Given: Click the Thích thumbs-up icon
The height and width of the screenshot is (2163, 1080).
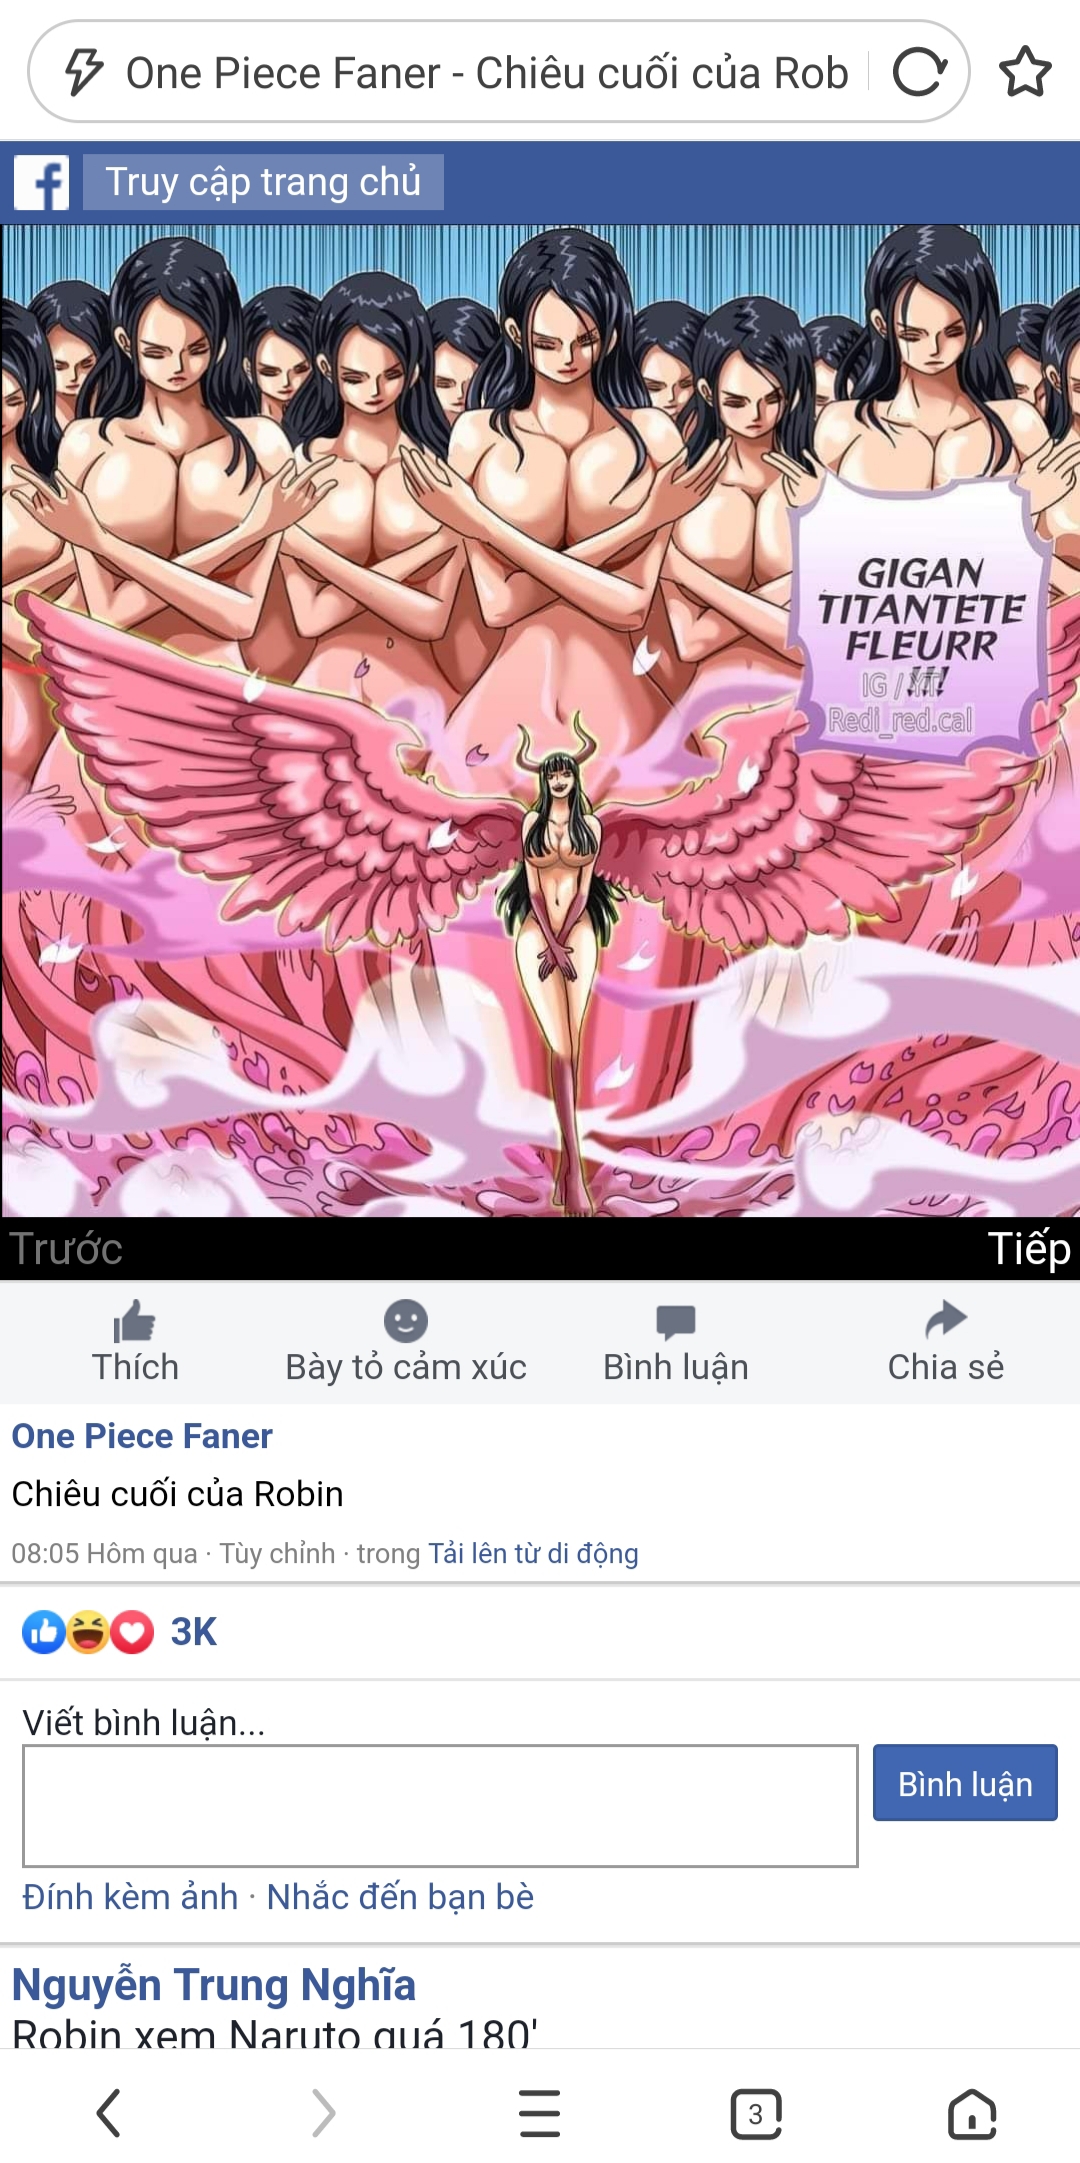Looking at the screenshot, I should pos(135,1321).
